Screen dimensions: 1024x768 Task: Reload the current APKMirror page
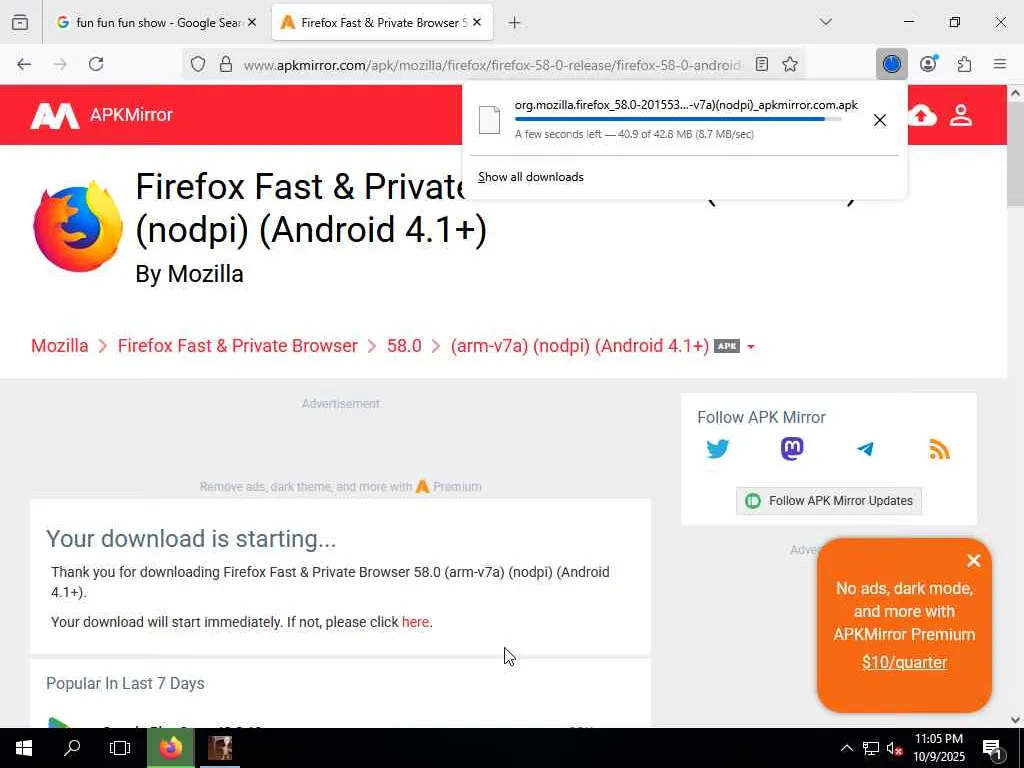pos(96,64)
